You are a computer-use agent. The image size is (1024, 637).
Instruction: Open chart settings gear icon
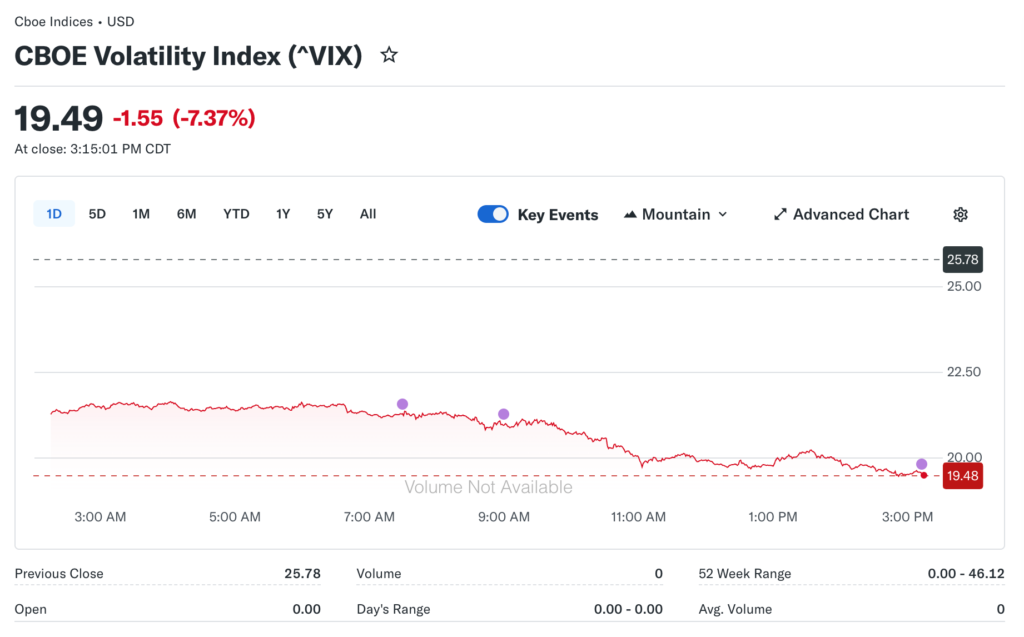960,214
